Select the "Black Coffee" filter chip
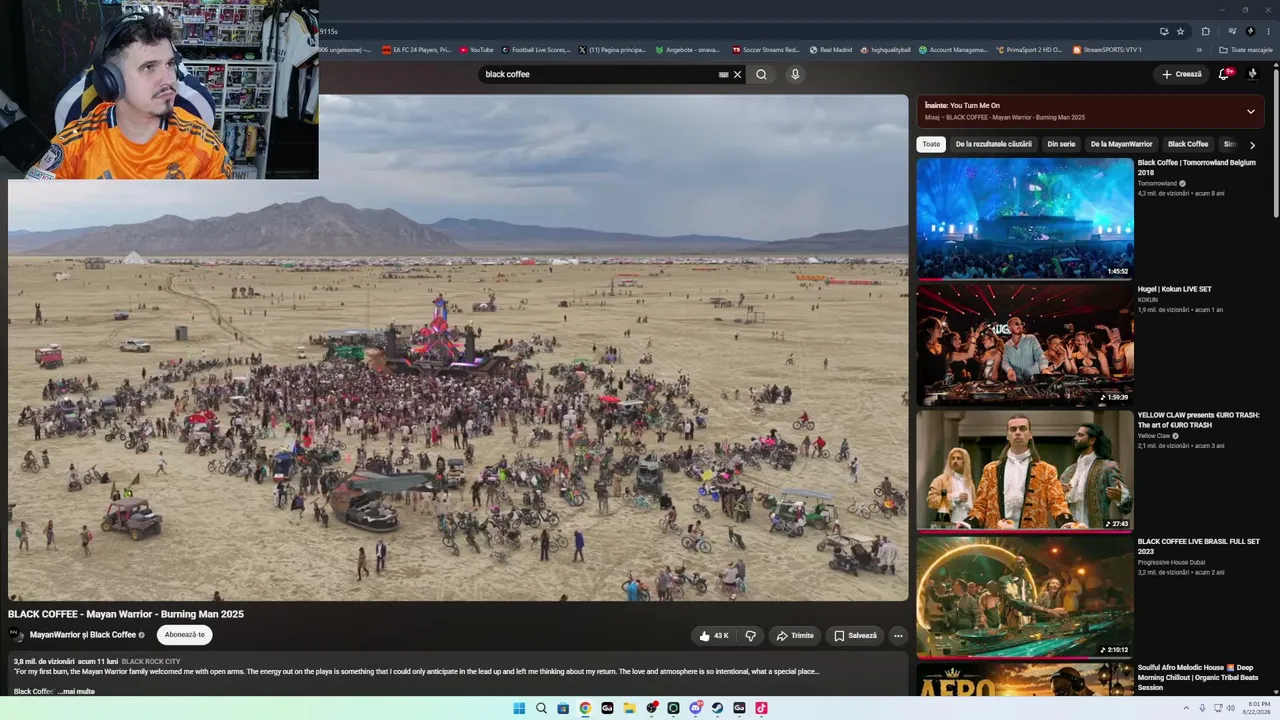Image resolution: width=1280 pixels, height=720 pixels. [x=1188, y=144]
